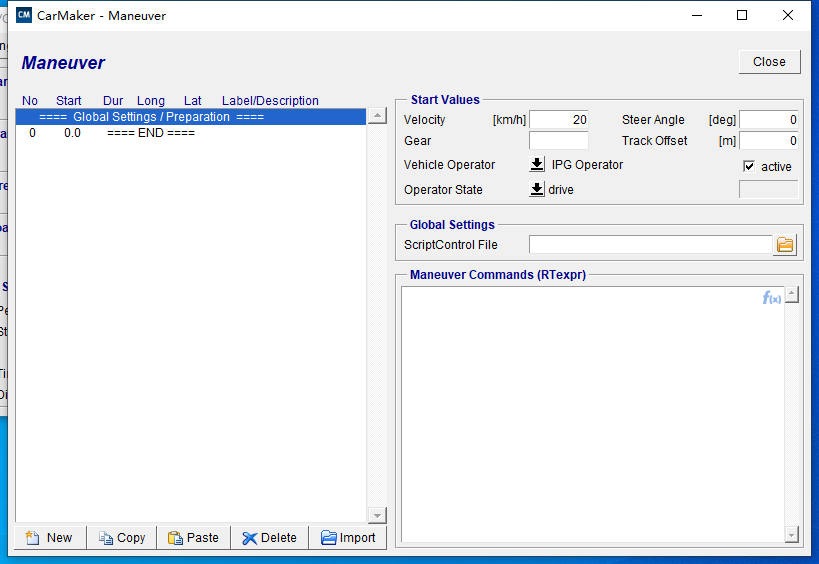Click the 'Long' column header
The width and height of the screenshot is (819, 564).
tap(151, 100)
